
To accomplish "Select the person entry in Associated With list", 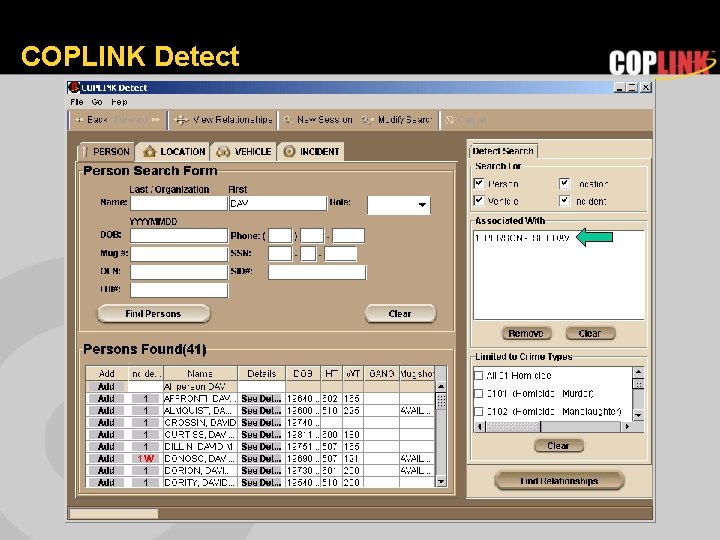I will pyautogui.click(x=522, y=238).
